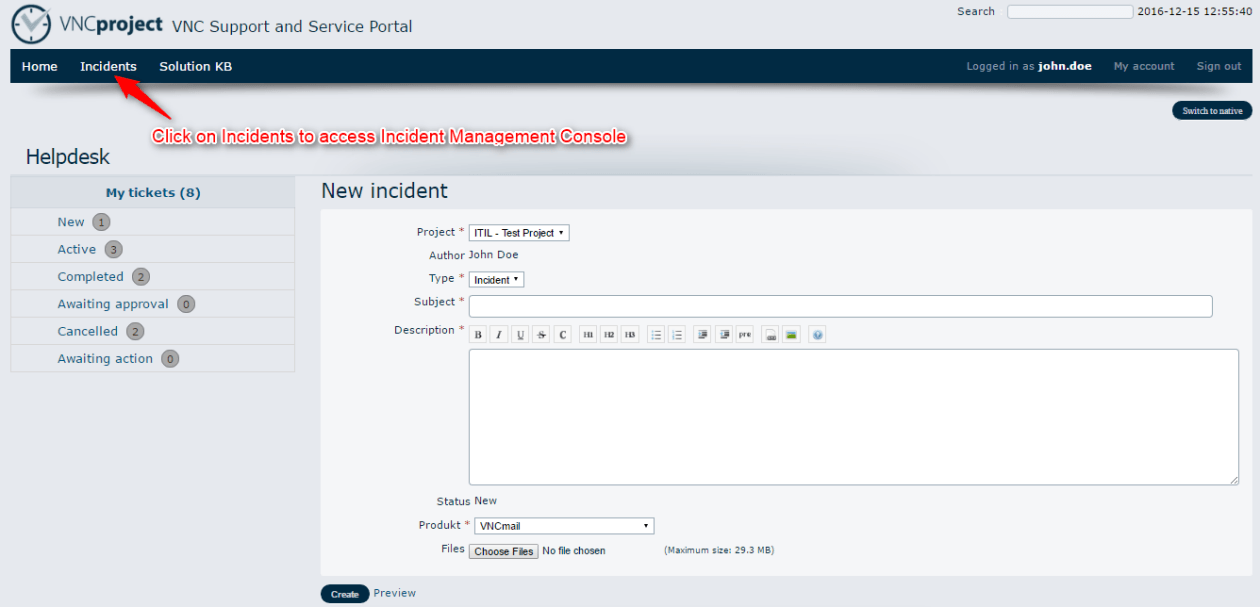Click the underline formatting icon
Viewport: 1260px width, 607px height.
click(x=520, y=335)
